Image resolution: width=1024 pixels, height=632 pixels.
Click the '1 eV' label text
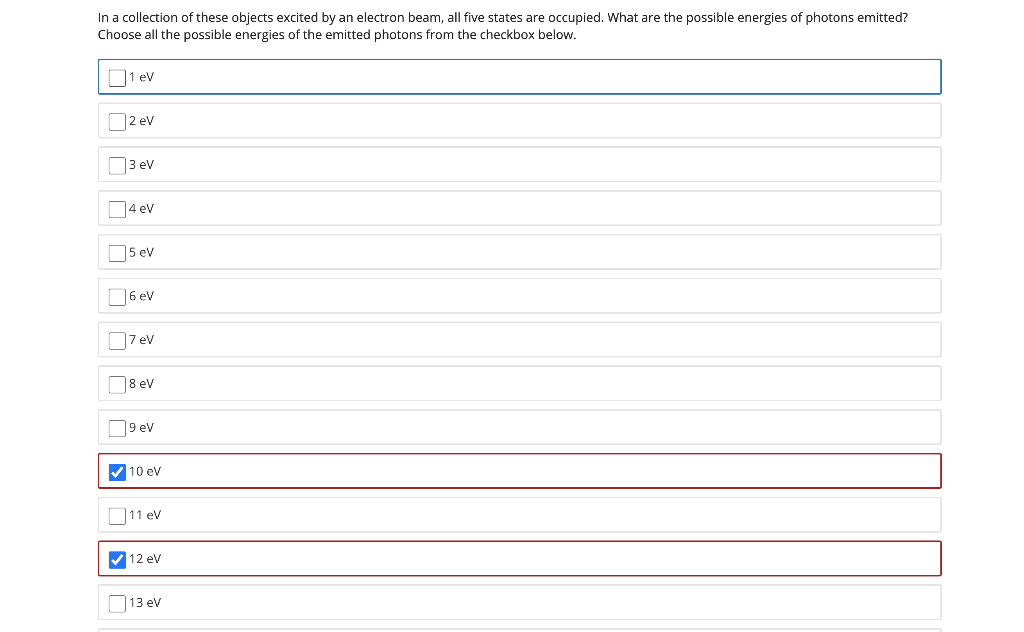(x=141, y=77)
